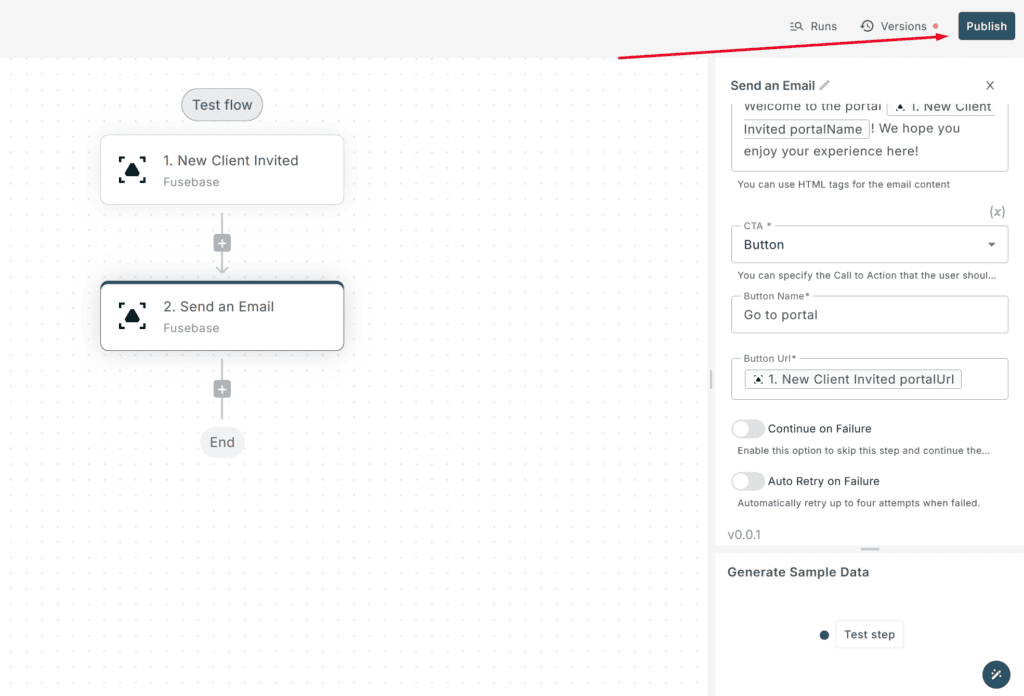The width and height of the screenshot is (1024, 696).
Task: Click the variable (x) icon above CTA
Action: 997,212
